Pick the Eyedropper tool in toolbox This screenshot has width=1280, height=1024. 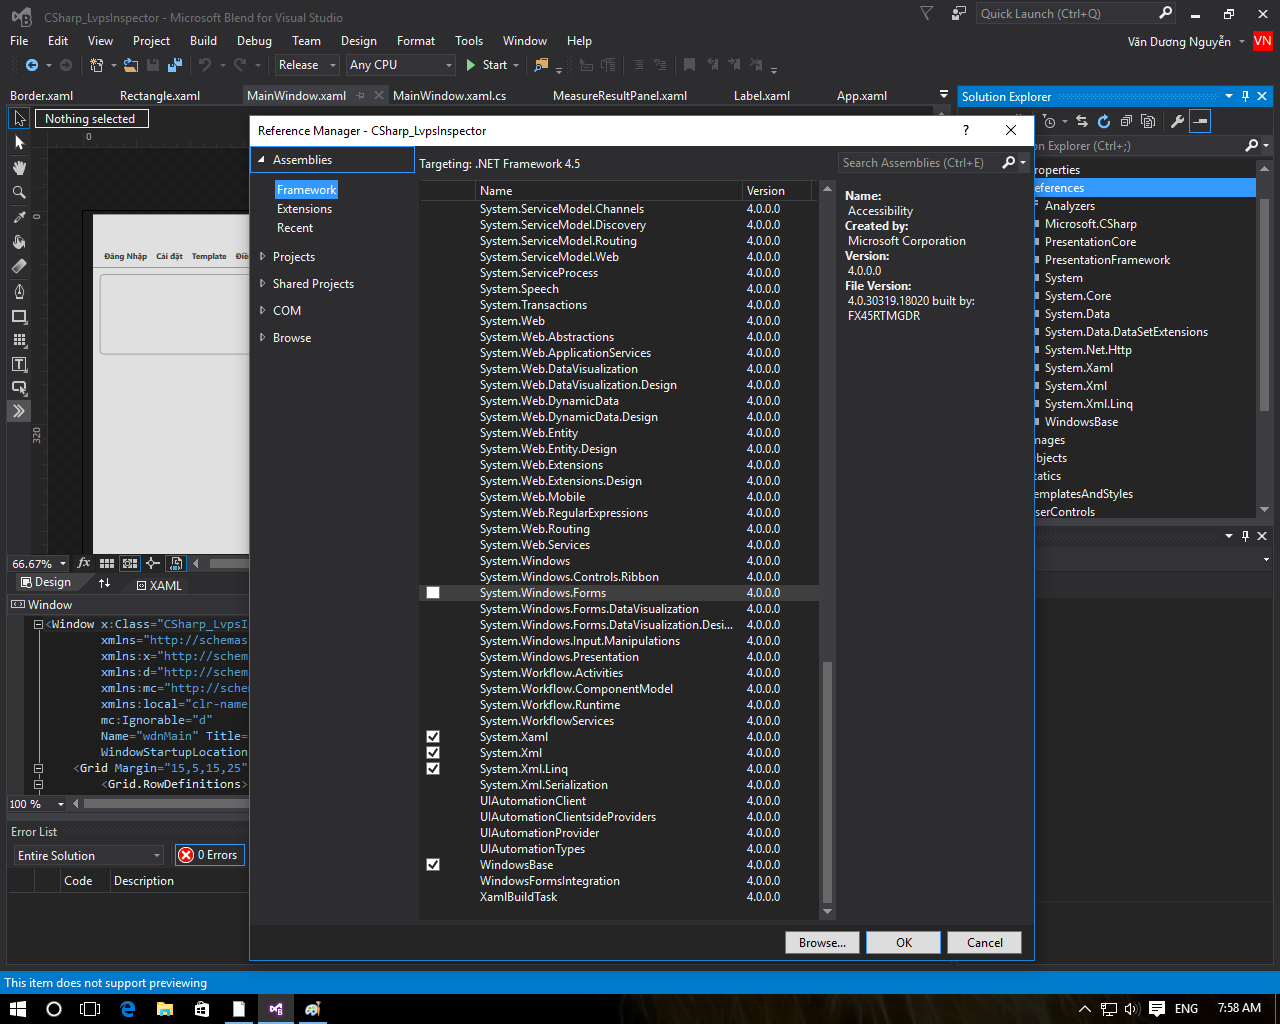19,217
